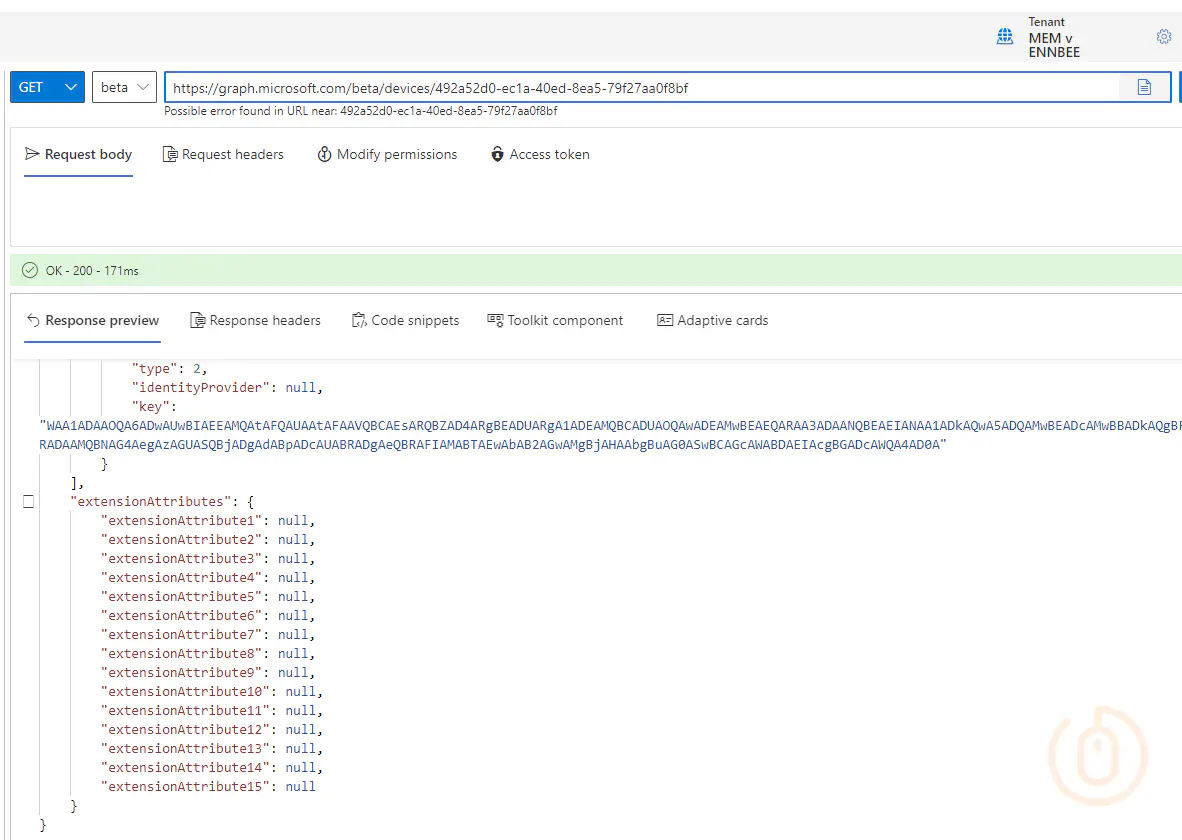Open settings via the gear icon
The image size is (1182, 840).
(1163, 37)
